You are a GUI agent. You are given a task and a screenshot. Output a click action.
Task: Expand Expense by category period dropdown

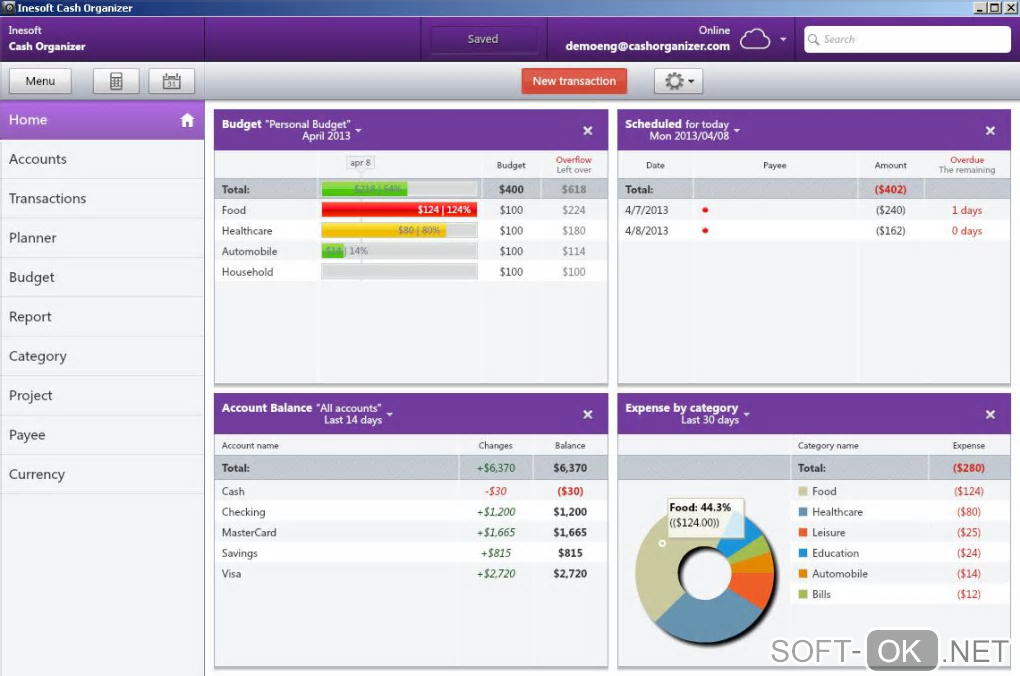click(747, 414)
